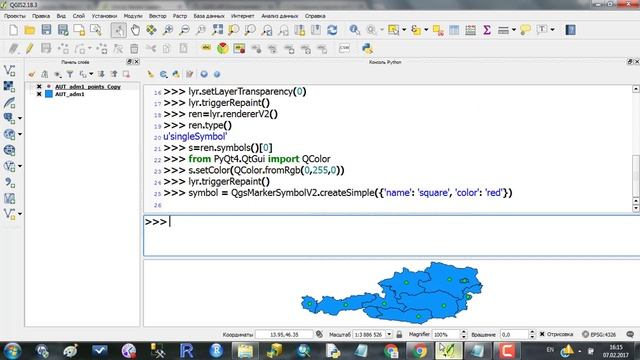Clear the Python console with the broom icon
The height and width of the screenshot is (360, 640).
click(151, 74)
